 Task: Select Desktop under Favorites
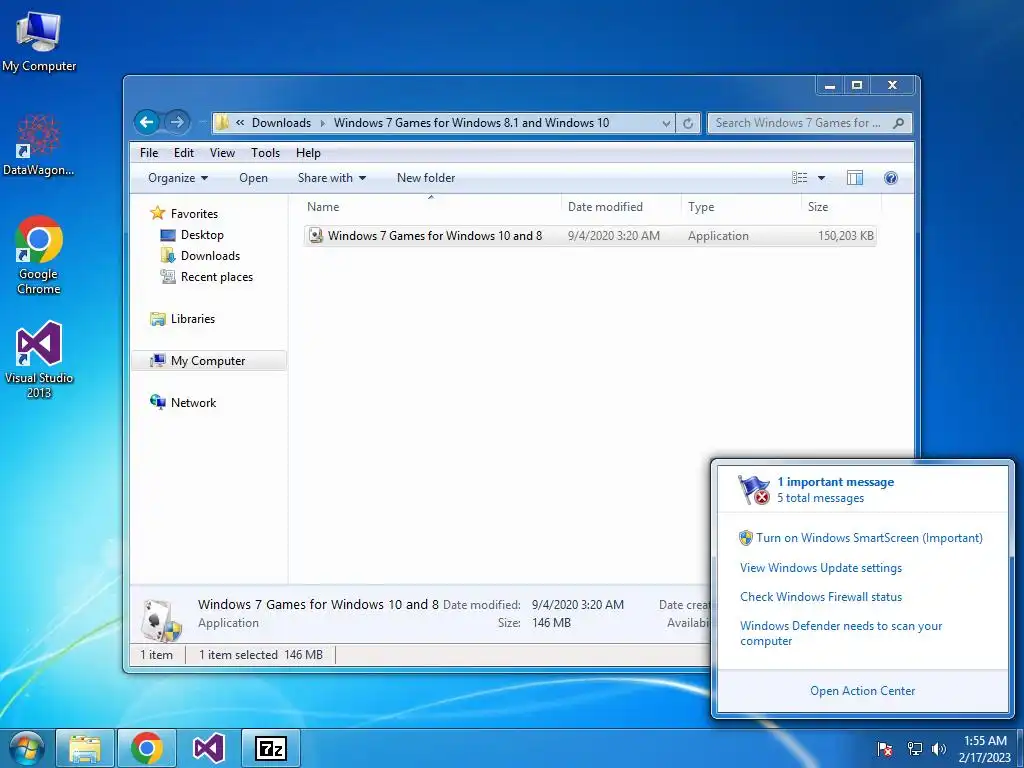202,234
